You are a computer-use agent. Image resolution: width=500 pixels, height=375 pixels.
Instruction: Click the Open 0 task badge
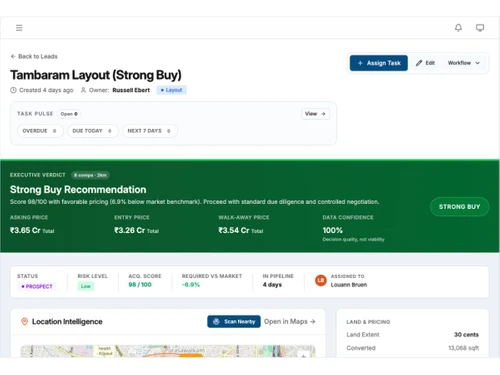(69, 114)
